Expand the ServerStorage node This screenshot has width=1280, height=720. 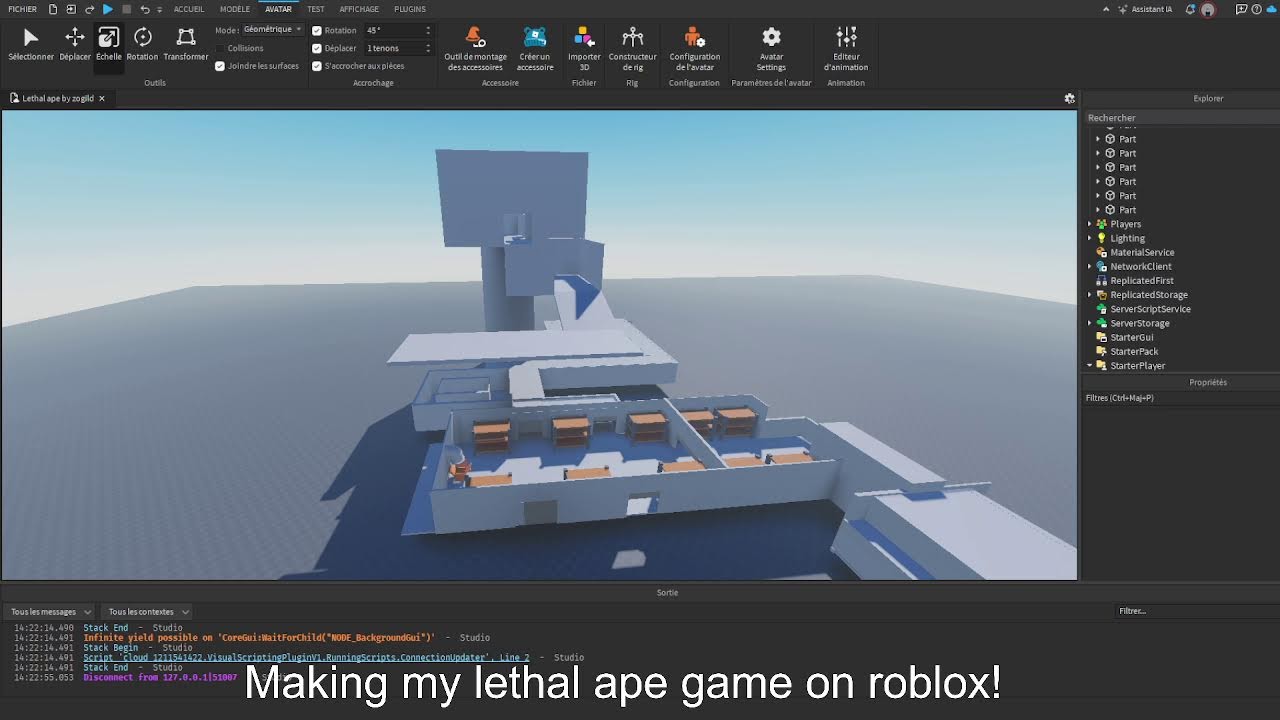[1090, 323]
